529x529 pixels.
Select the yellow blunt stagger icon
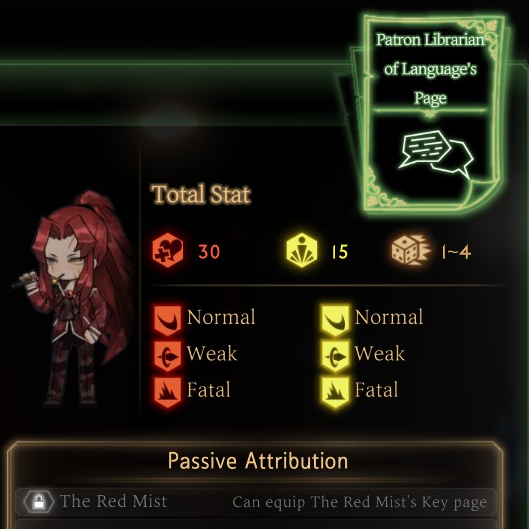pos(335,392)
